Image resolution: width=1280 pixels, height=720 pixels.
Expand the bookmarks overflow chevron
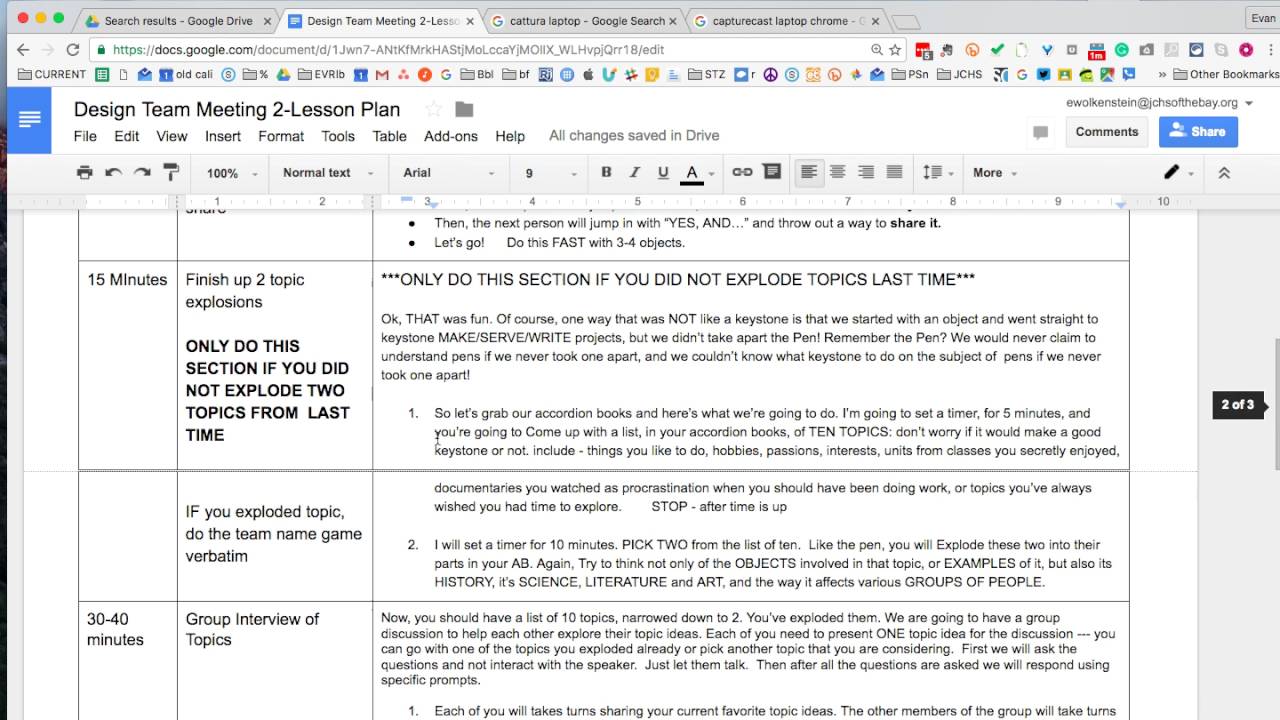(x=1162, y=74)
